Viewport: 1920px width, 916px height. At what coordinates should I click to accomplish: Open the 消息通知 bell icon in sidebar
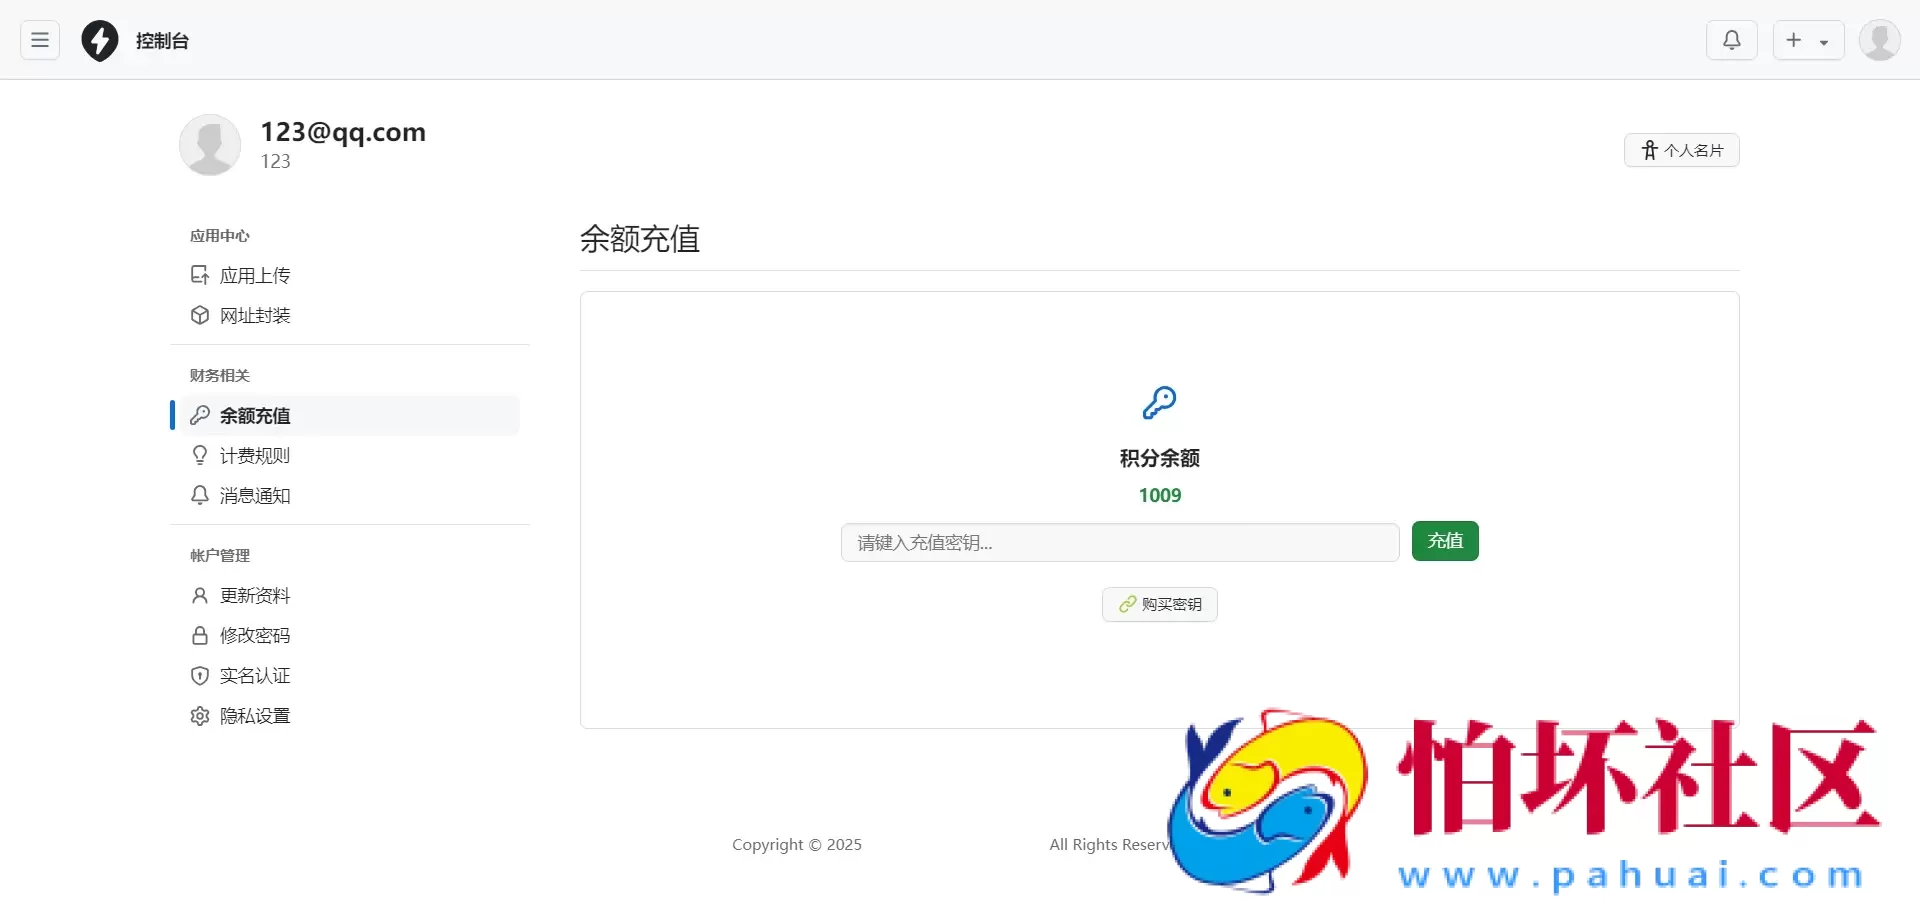[200, 495]
